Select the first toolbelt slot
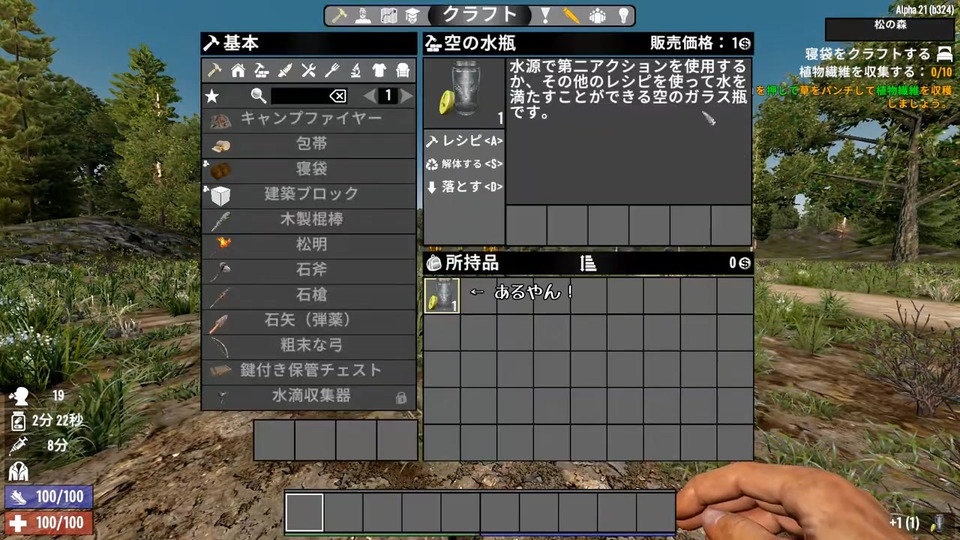960x540 pixels. (304, 512)
